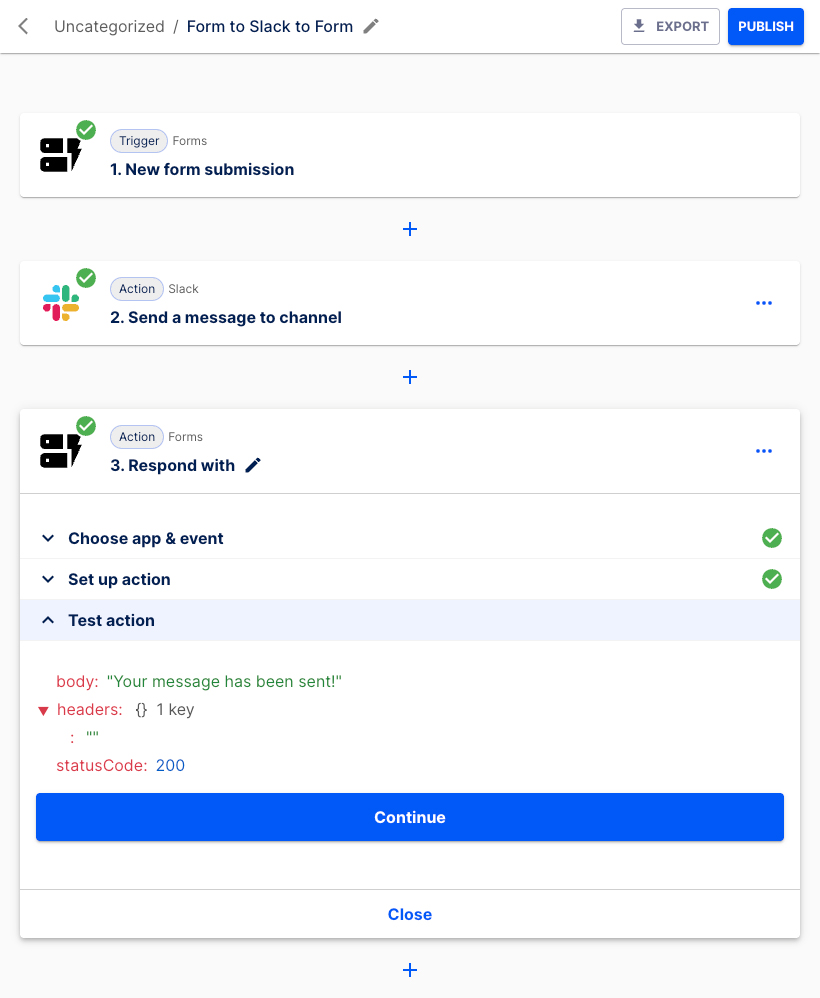The height and width of the screenshot is (998, 820).
Task: Open the Respond with step options menu
Action: 764,451
